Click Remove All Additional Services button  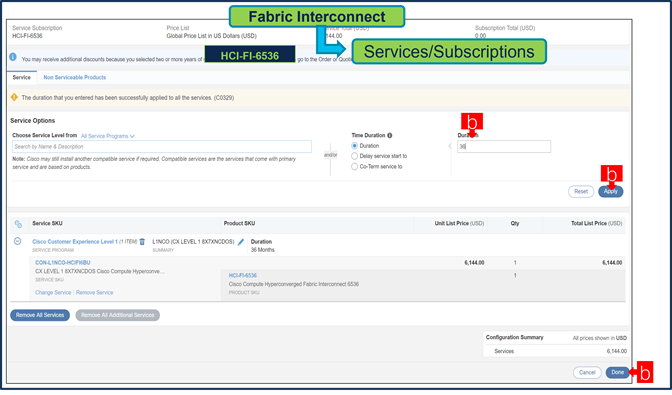point(117,315)
